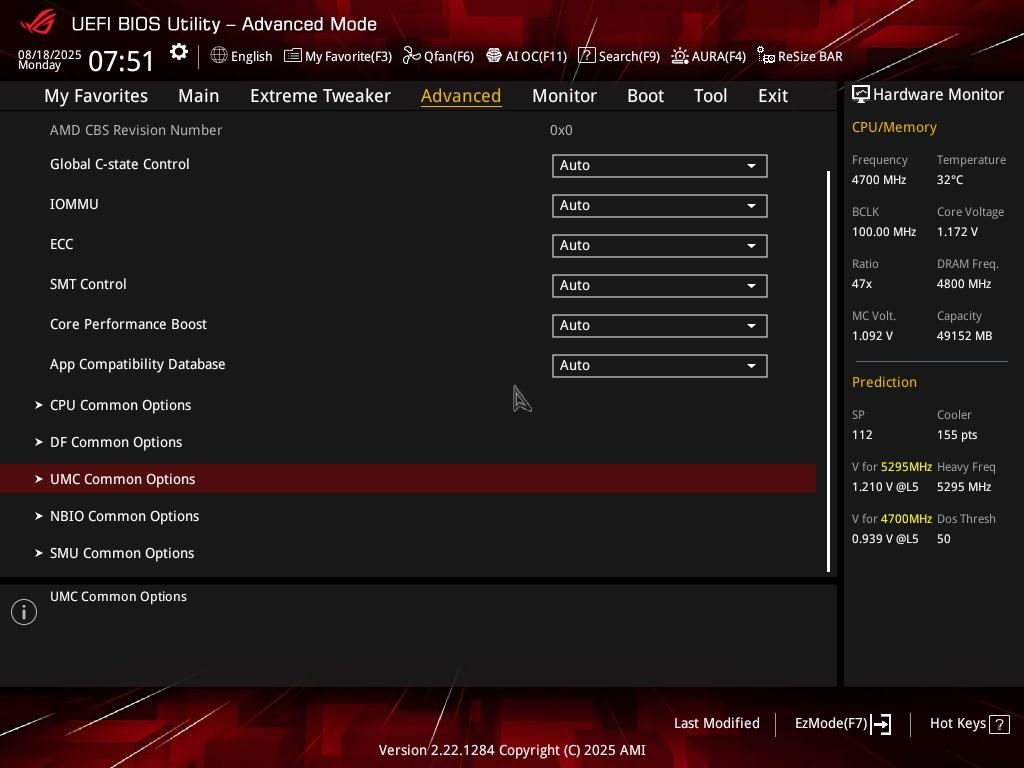Click the Hot Keys label
1024x768 pixels.
point(957,724)
